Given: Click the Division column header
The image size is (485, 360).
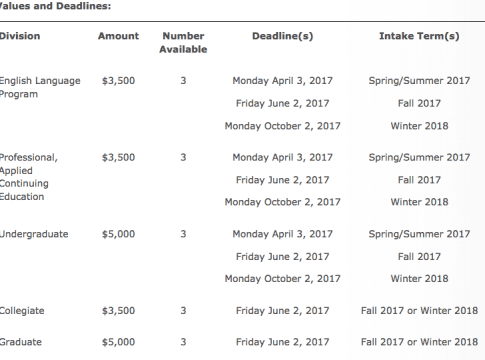Looking at the screenshot, I should [20, 36].
